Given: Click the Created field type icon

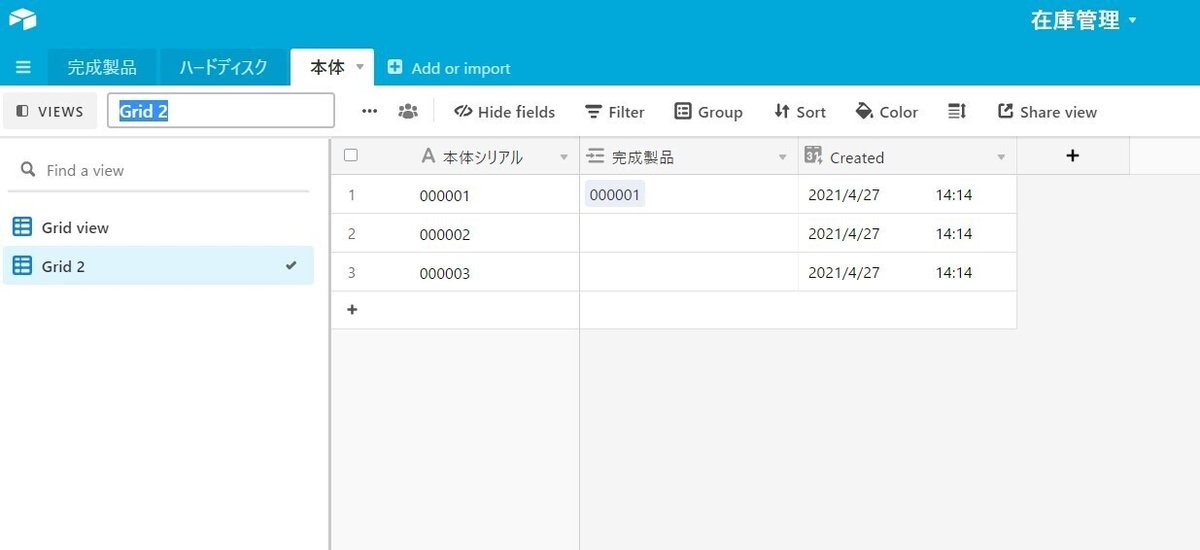Looking at the screenshot, I should pos(813,156).
